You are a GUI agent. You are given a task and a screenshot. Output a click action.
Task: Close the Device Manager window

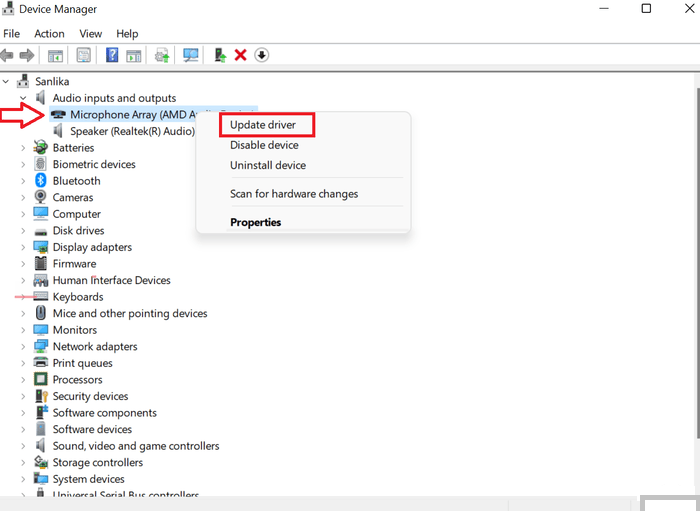pyautogui.click(x=689, y=8)
